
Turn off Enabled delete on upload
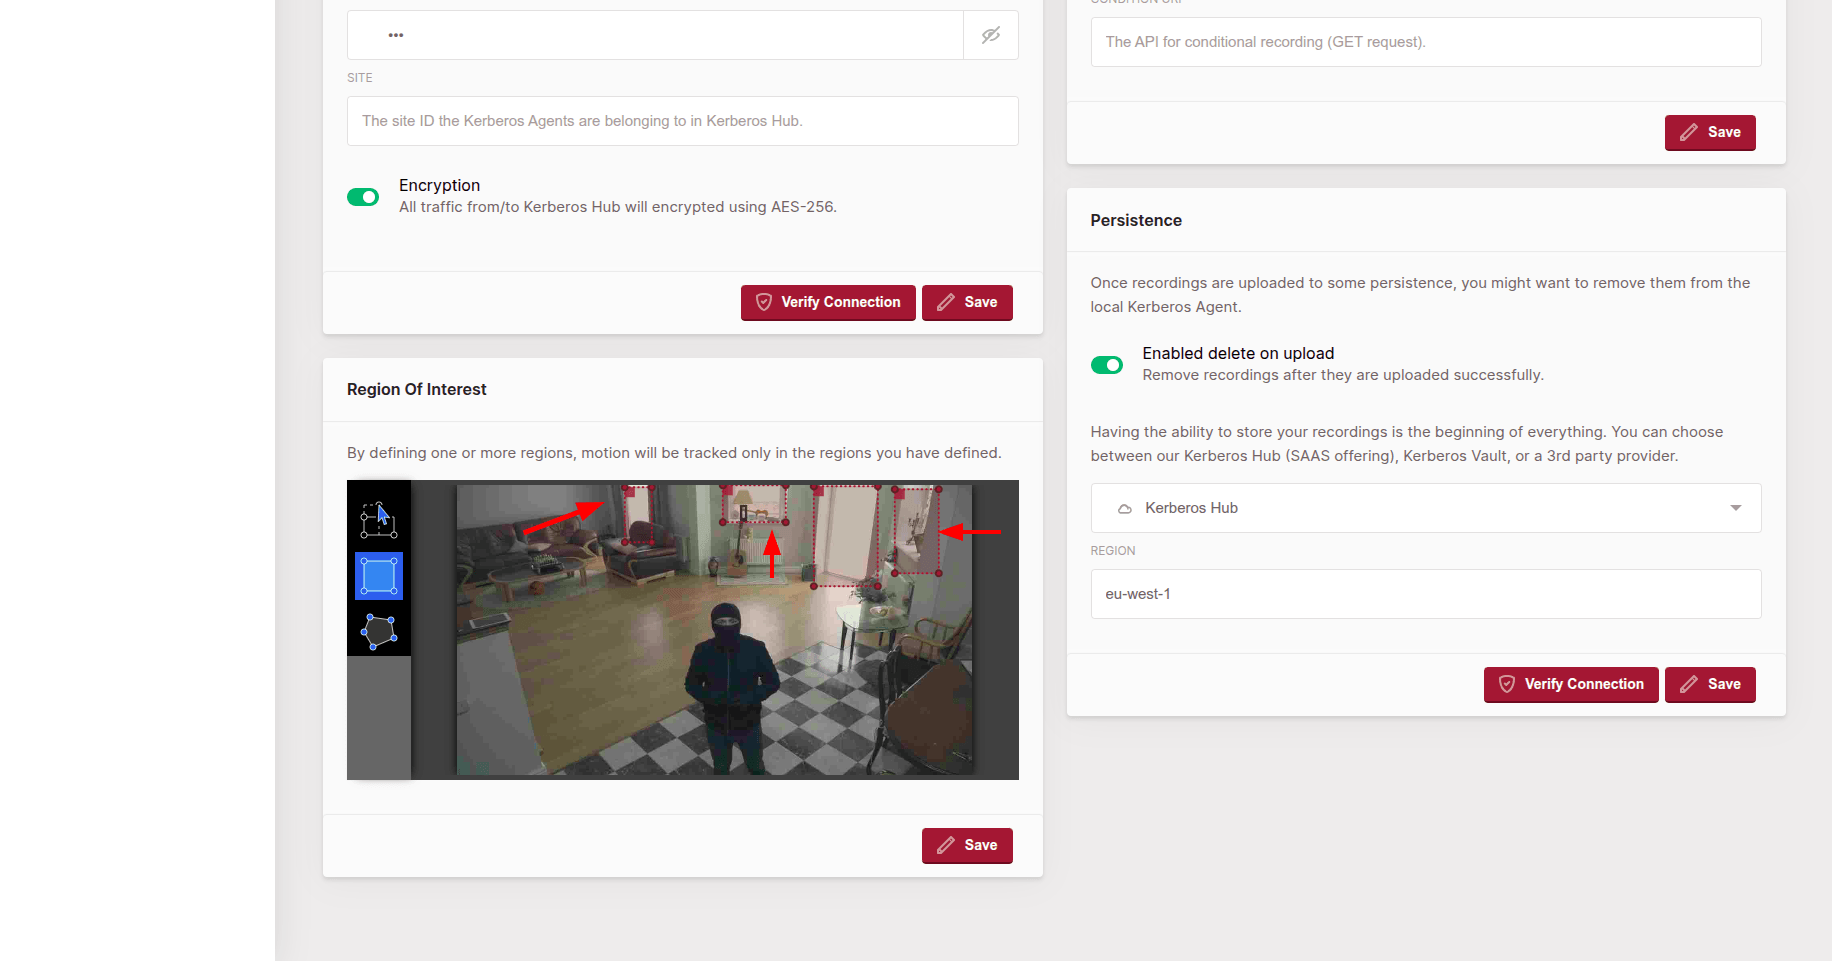(1107, 365)
